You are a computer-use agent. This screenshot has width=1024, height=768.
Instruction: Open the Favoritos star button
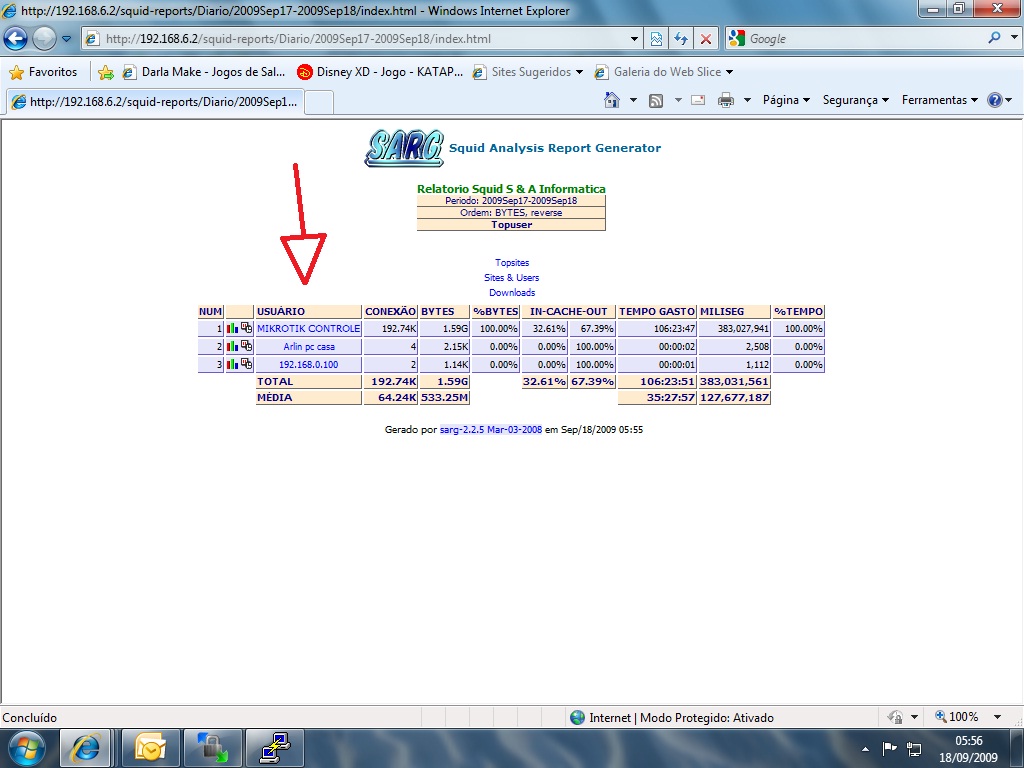(x=44, y=72)
